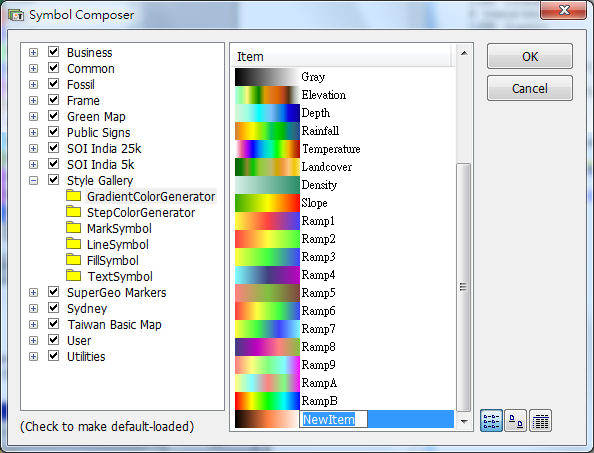Uncheck the Taiwan Basic Map checkbox
The image size is (594, 453).
coord(53,323)
